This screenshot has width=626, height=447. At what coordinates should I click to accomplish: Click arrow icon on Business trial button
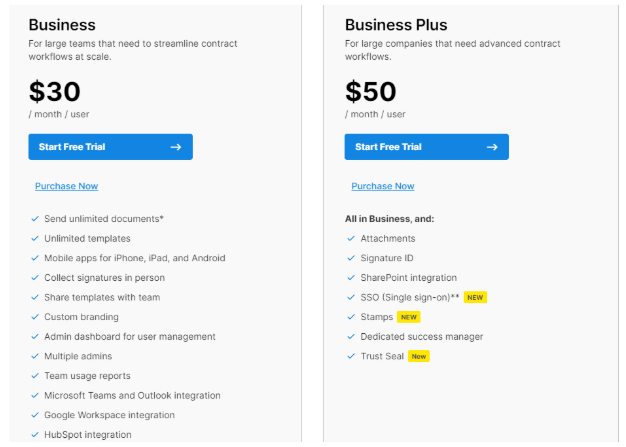176,147
